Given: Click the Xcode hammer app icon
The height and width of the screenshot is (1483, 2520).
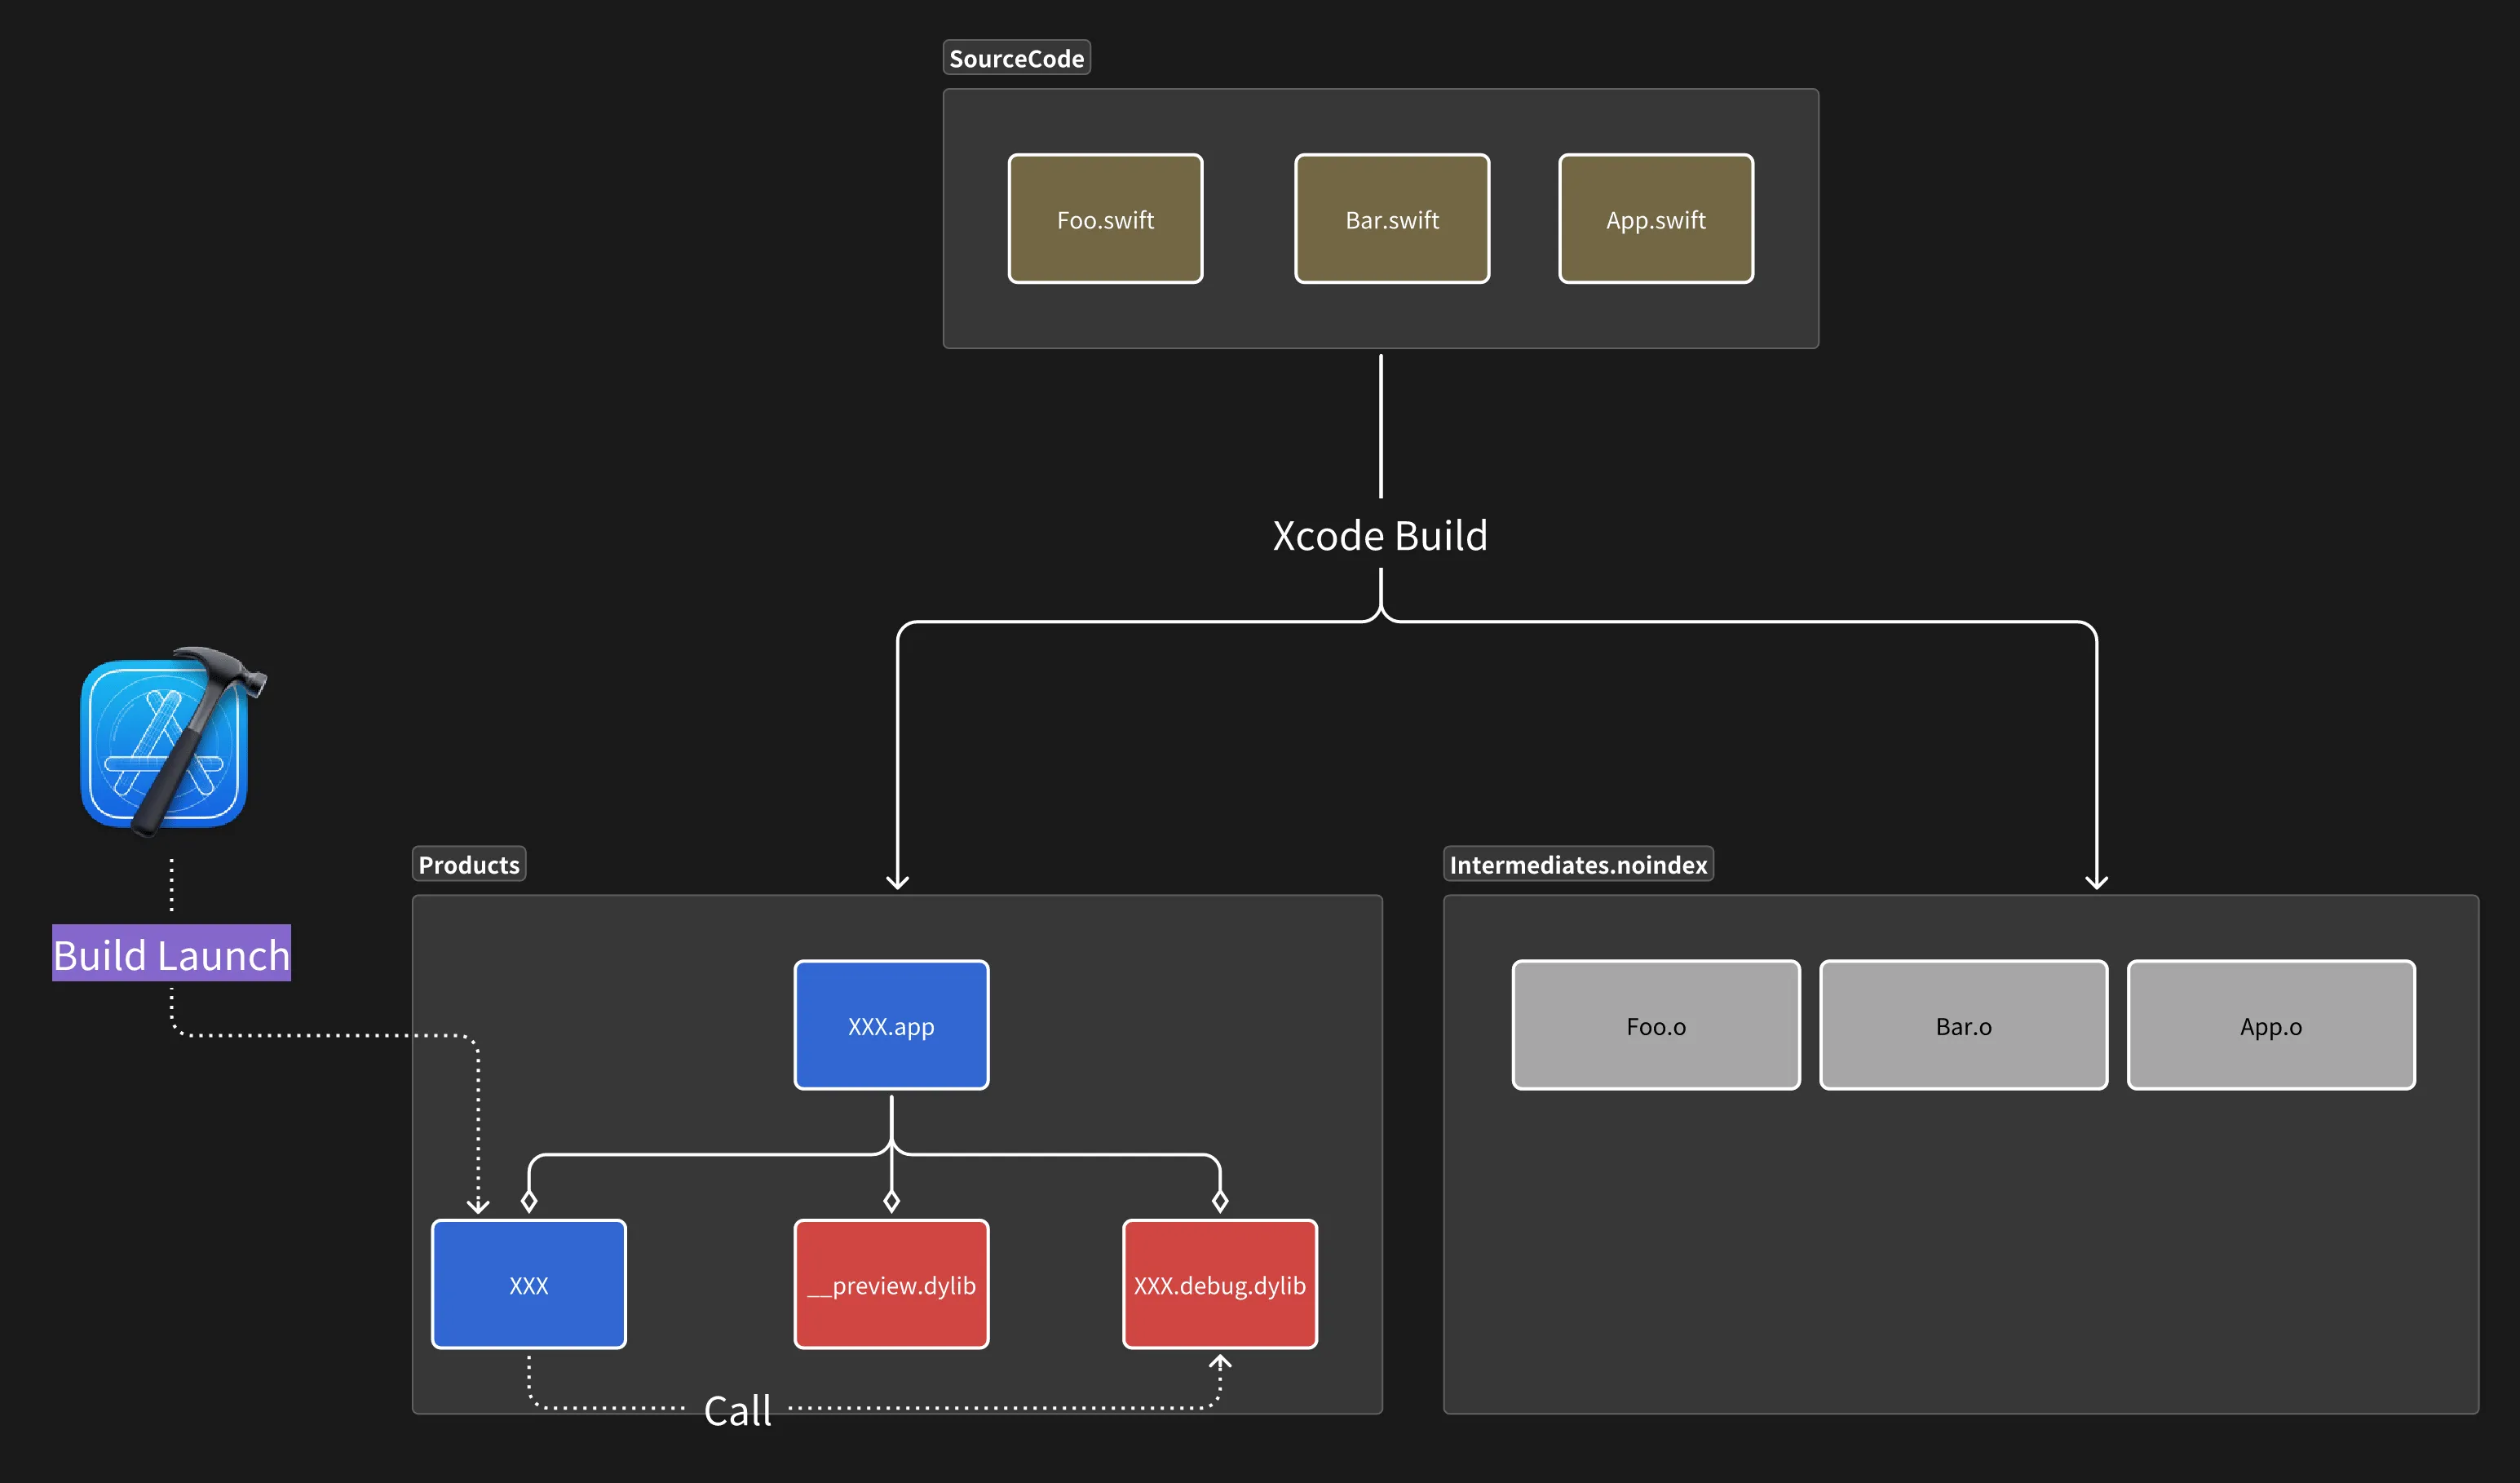Looking at the screenshot, I should coord(165,742).
